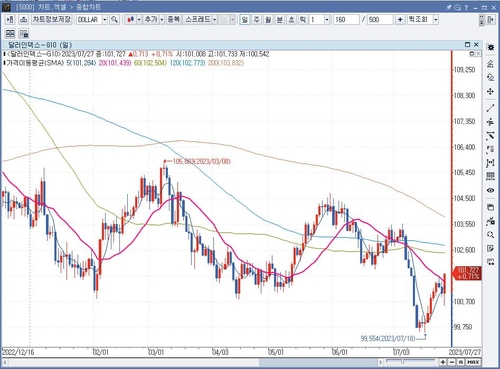Image resolution: width=500 pixels, height=369 pixels.
Task: Click the candlestick chart type icon
Action: point(131,20)
